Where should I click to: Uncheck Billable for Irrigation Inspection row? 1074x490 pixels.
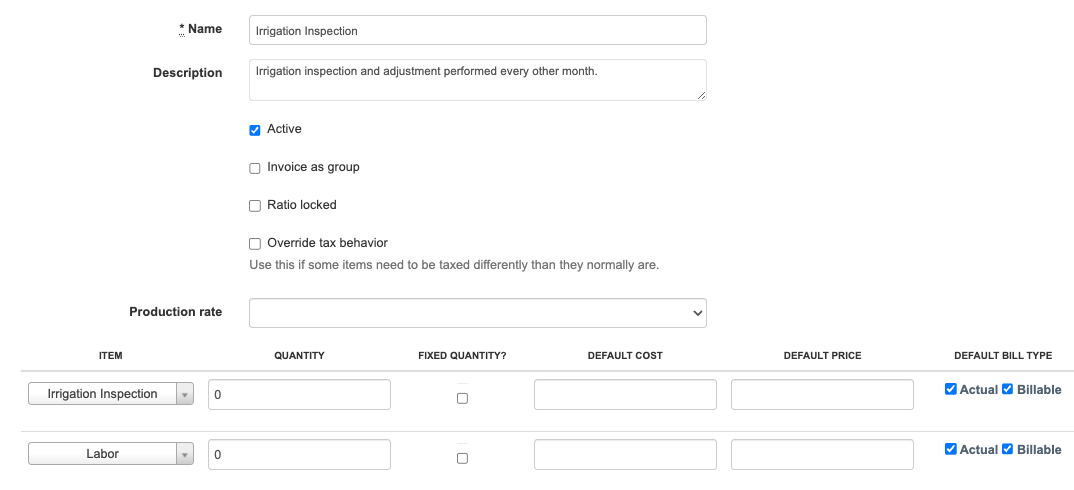(x=1008, y=390)
